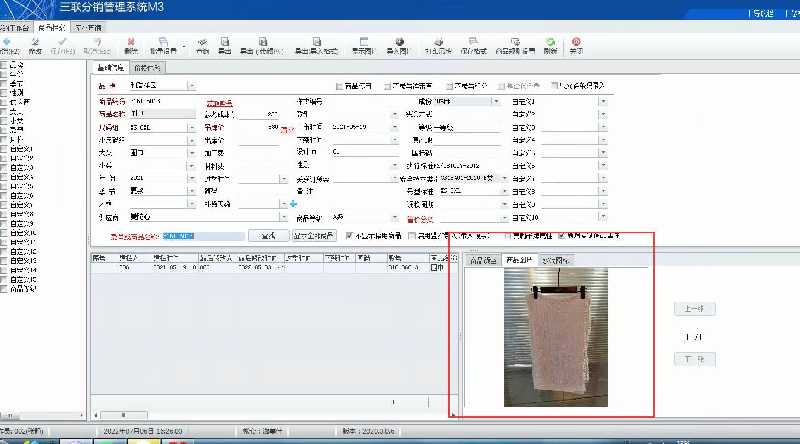Image resolution: width=800 pixels, height=444 pixels.
Task: Click the green refresh icon in toolbar
Action: click(550, 43)
